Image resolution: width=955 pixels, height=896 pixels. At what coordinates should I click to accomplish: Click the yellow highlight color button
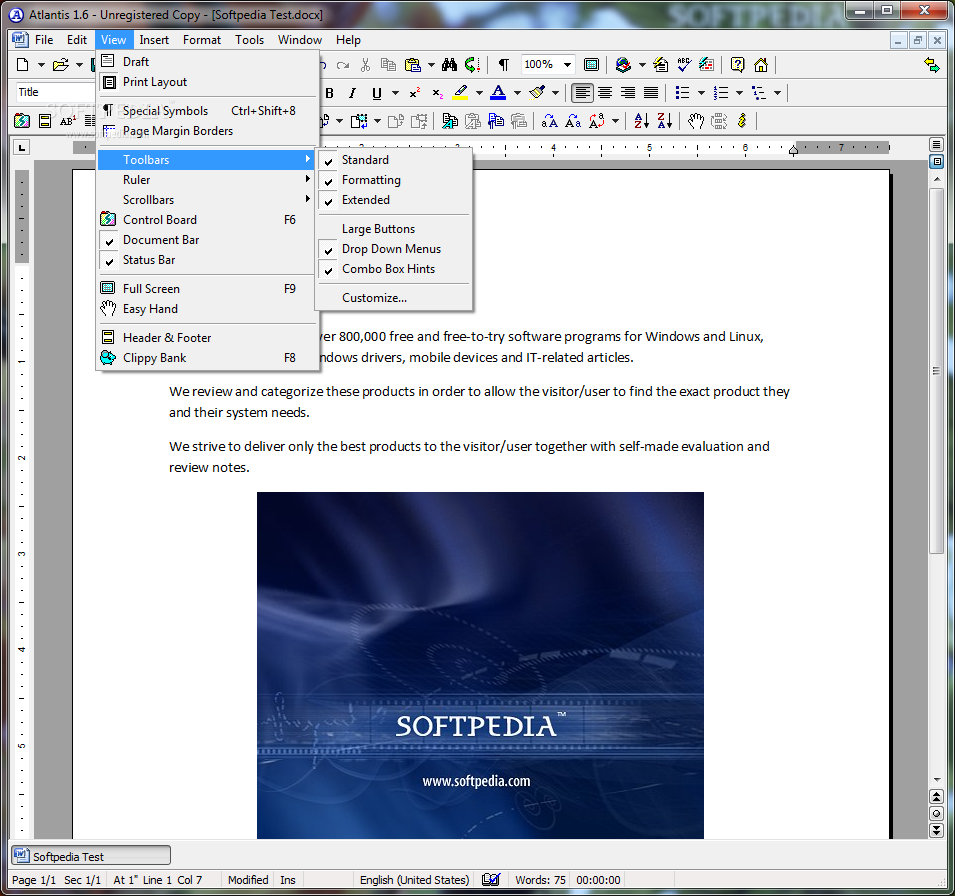pos(461,93)
